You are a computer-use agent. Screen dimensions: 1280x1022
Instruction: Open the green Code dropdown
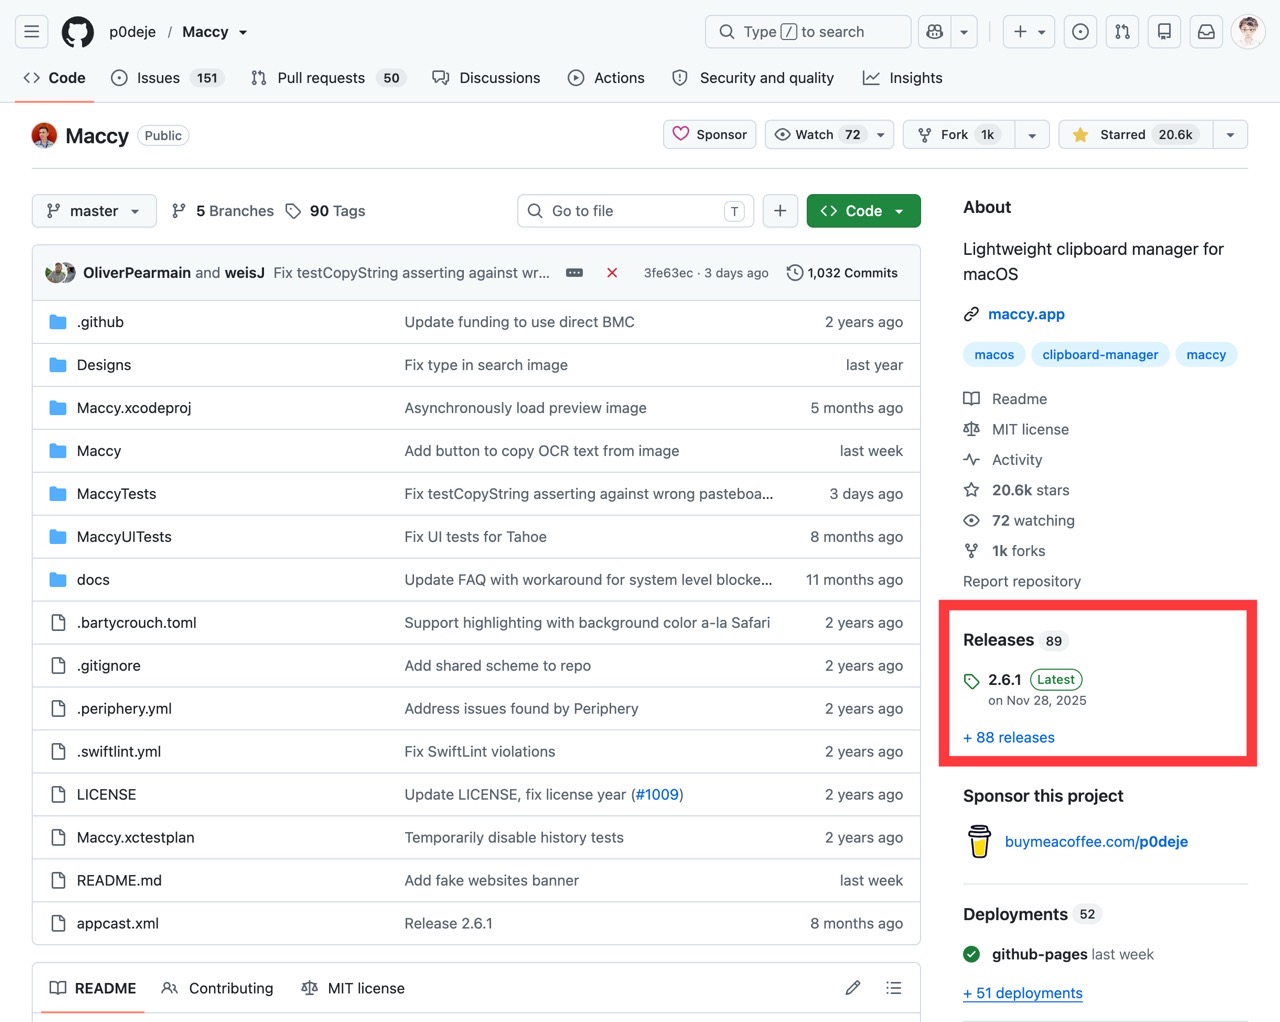coord(863,211)
